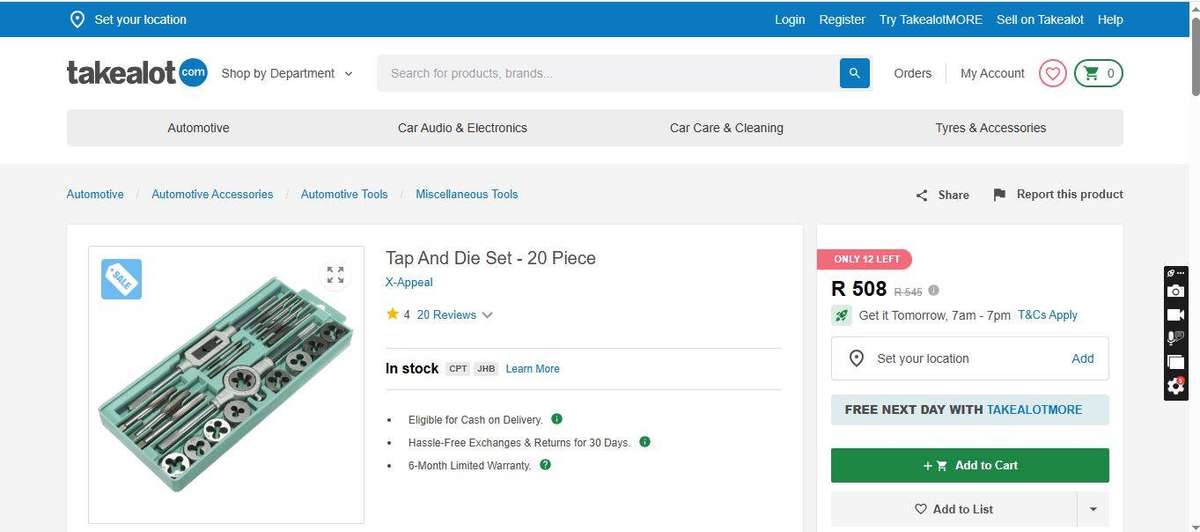
Task: Click the green rocket next-day delivery icon
Action: point(841,315)
